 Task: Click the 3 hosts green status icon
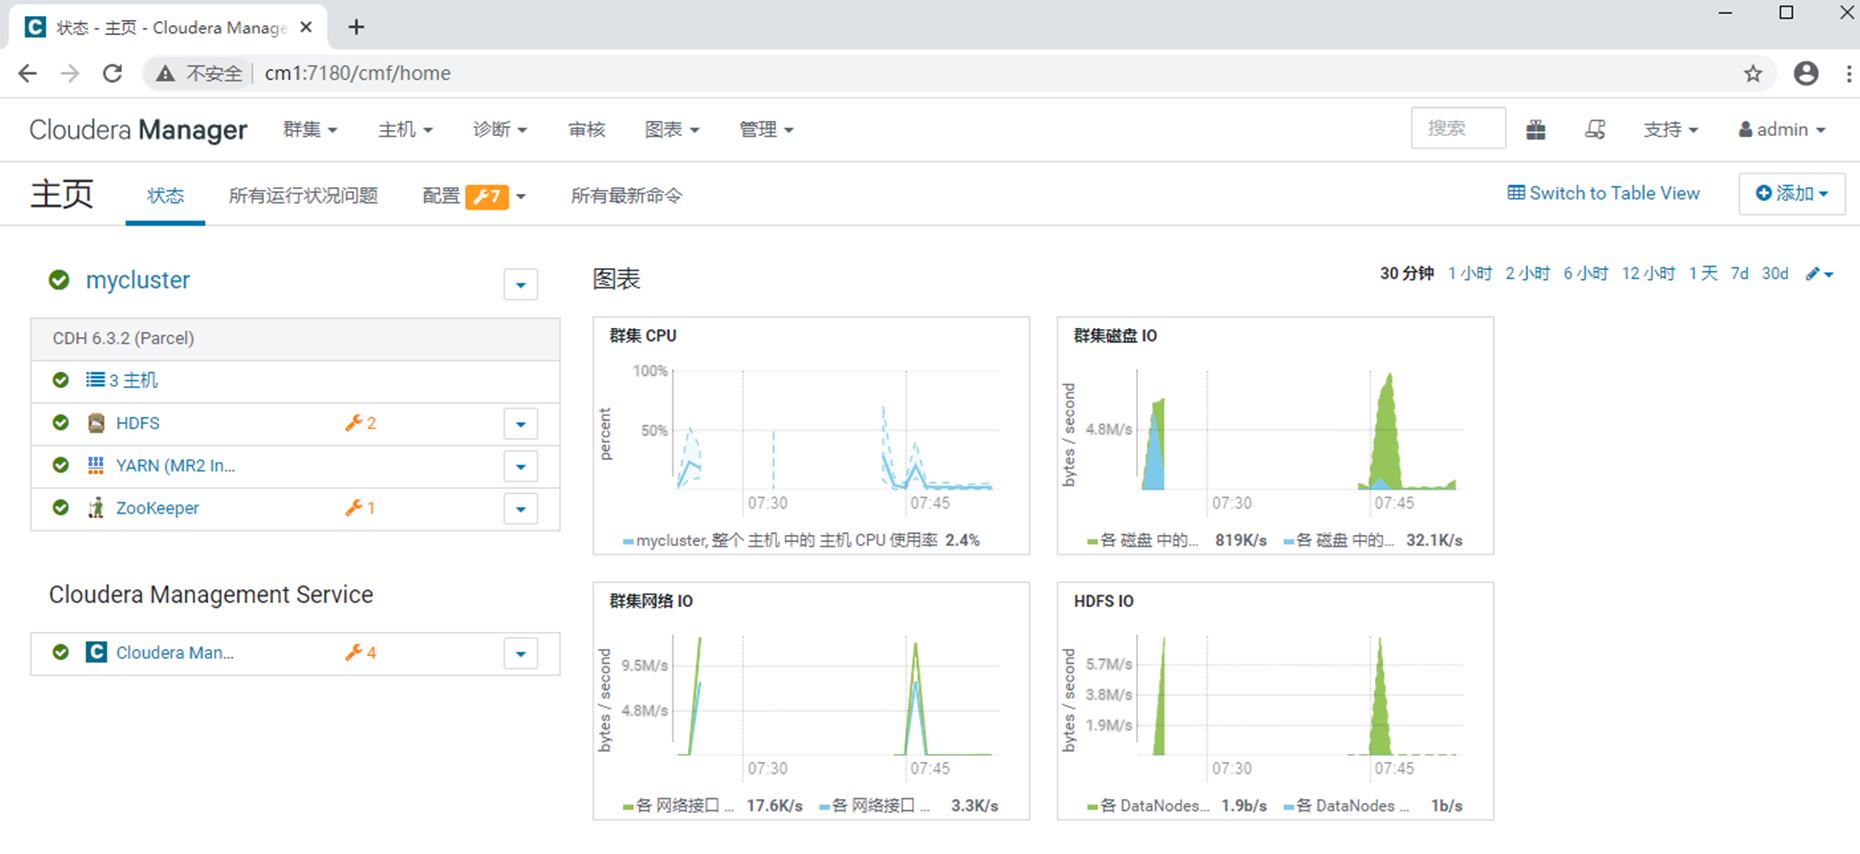[61, 380]
